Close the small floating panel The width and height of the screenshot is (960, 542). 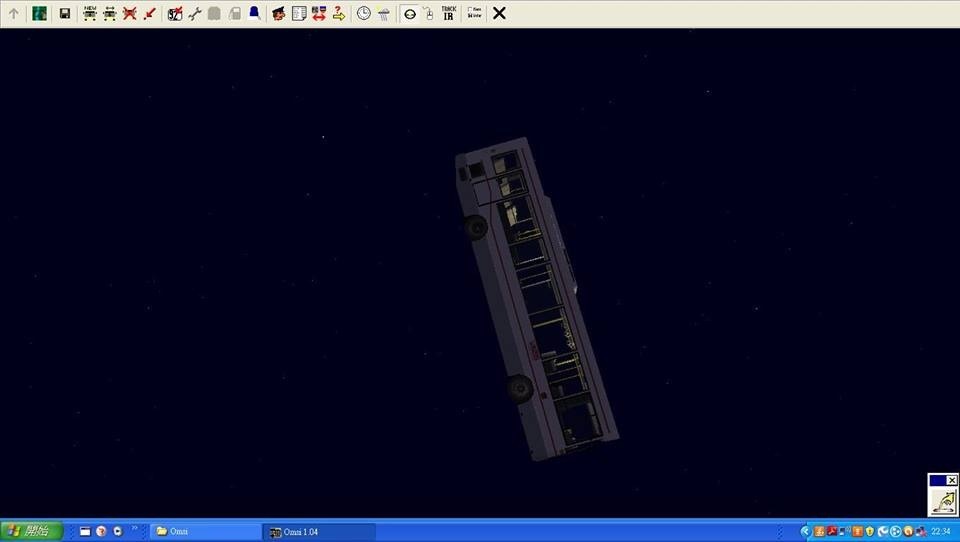(x=951, y=480)
